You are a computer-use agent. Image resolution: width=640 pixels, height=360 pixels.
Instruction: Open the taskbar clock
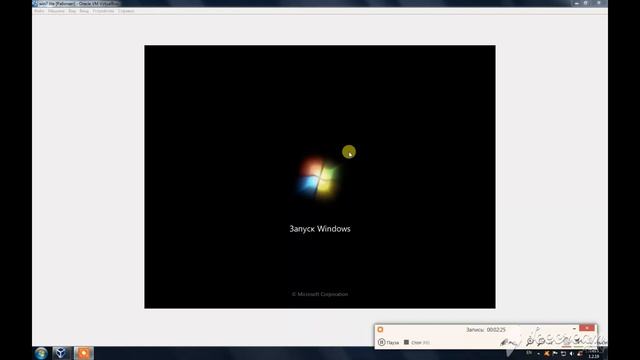(593, 353)
